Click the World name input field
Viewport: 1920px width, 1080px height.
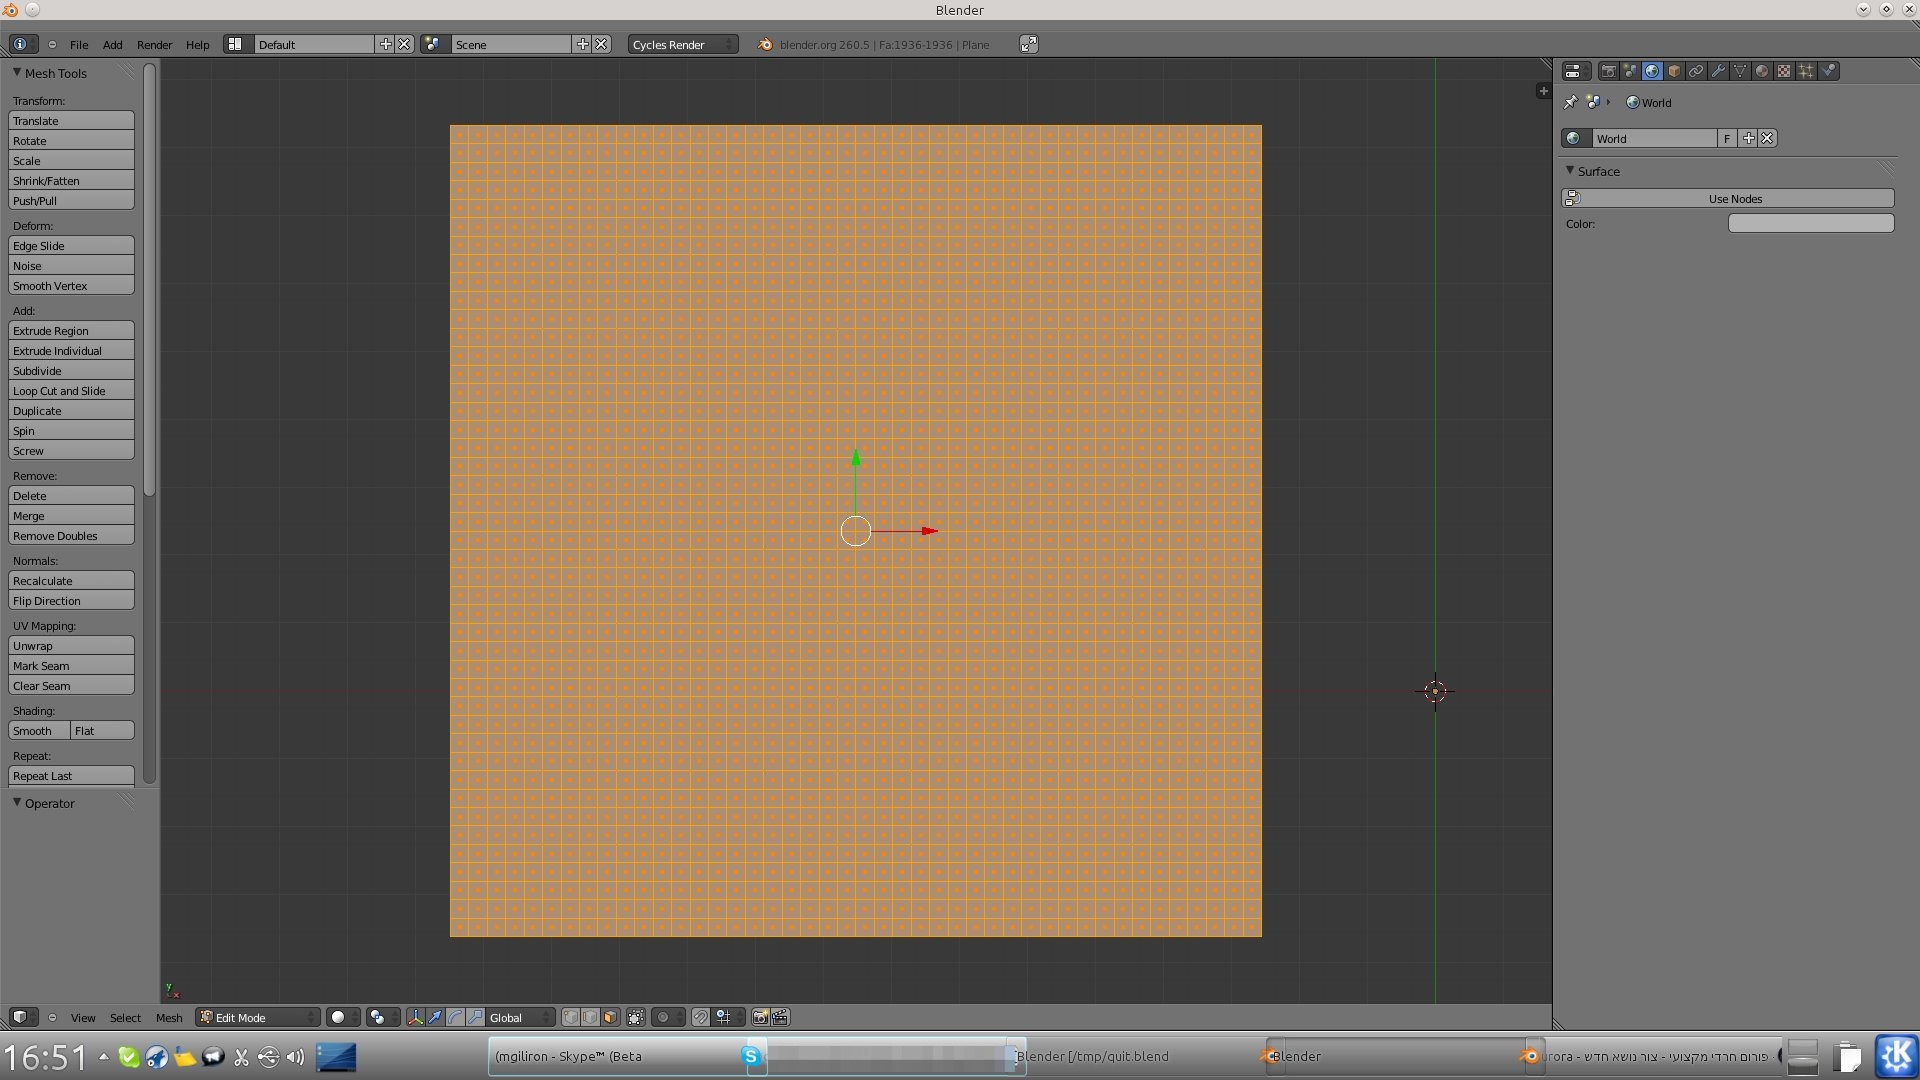(x=1652, y=138)
